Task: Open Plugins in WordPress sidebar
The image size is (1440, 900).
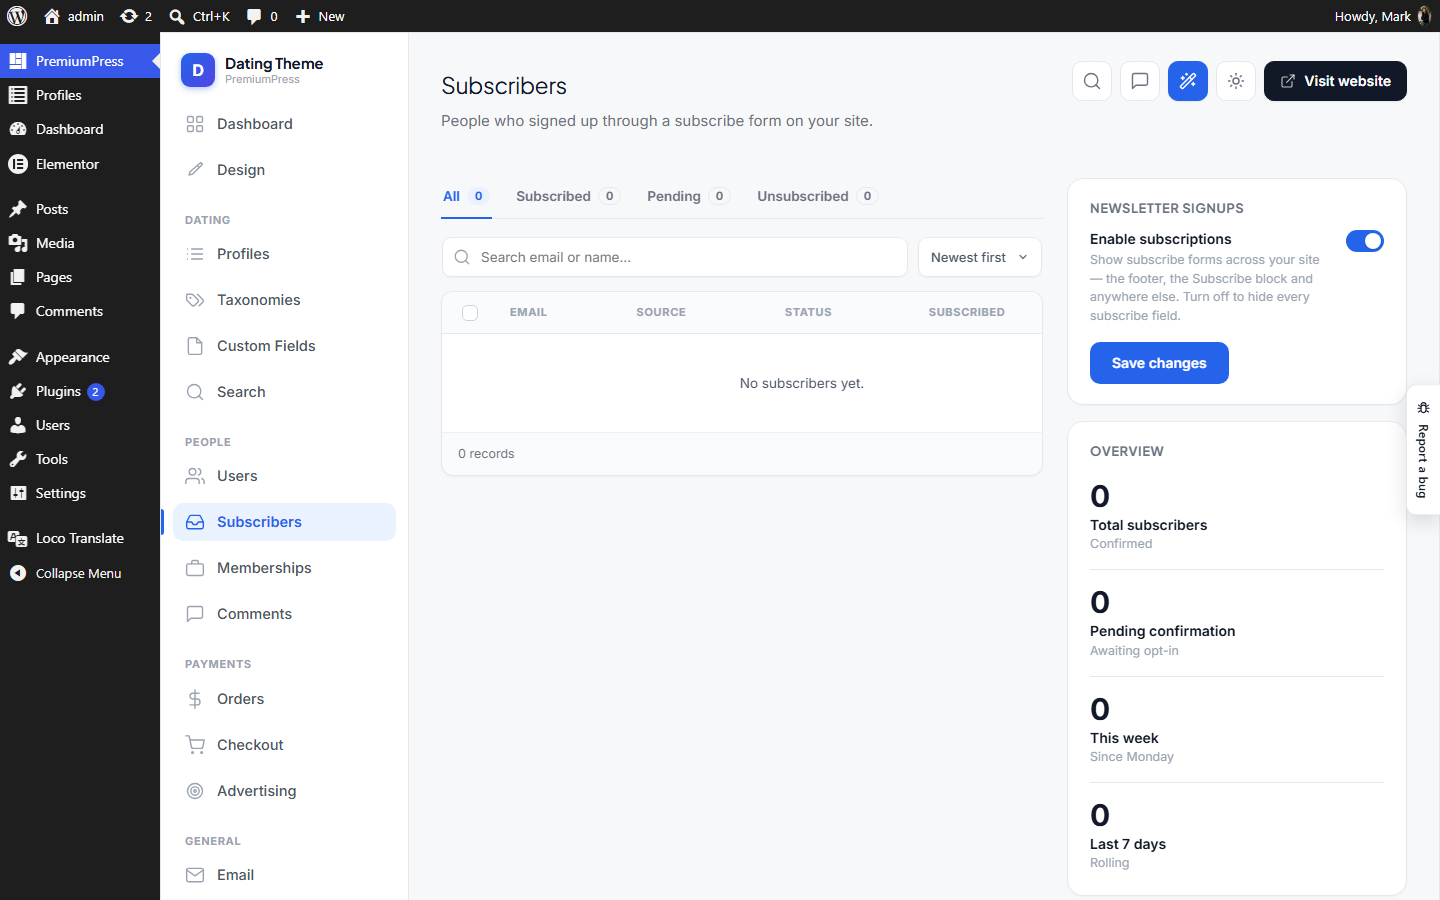Action: point(80,391)
